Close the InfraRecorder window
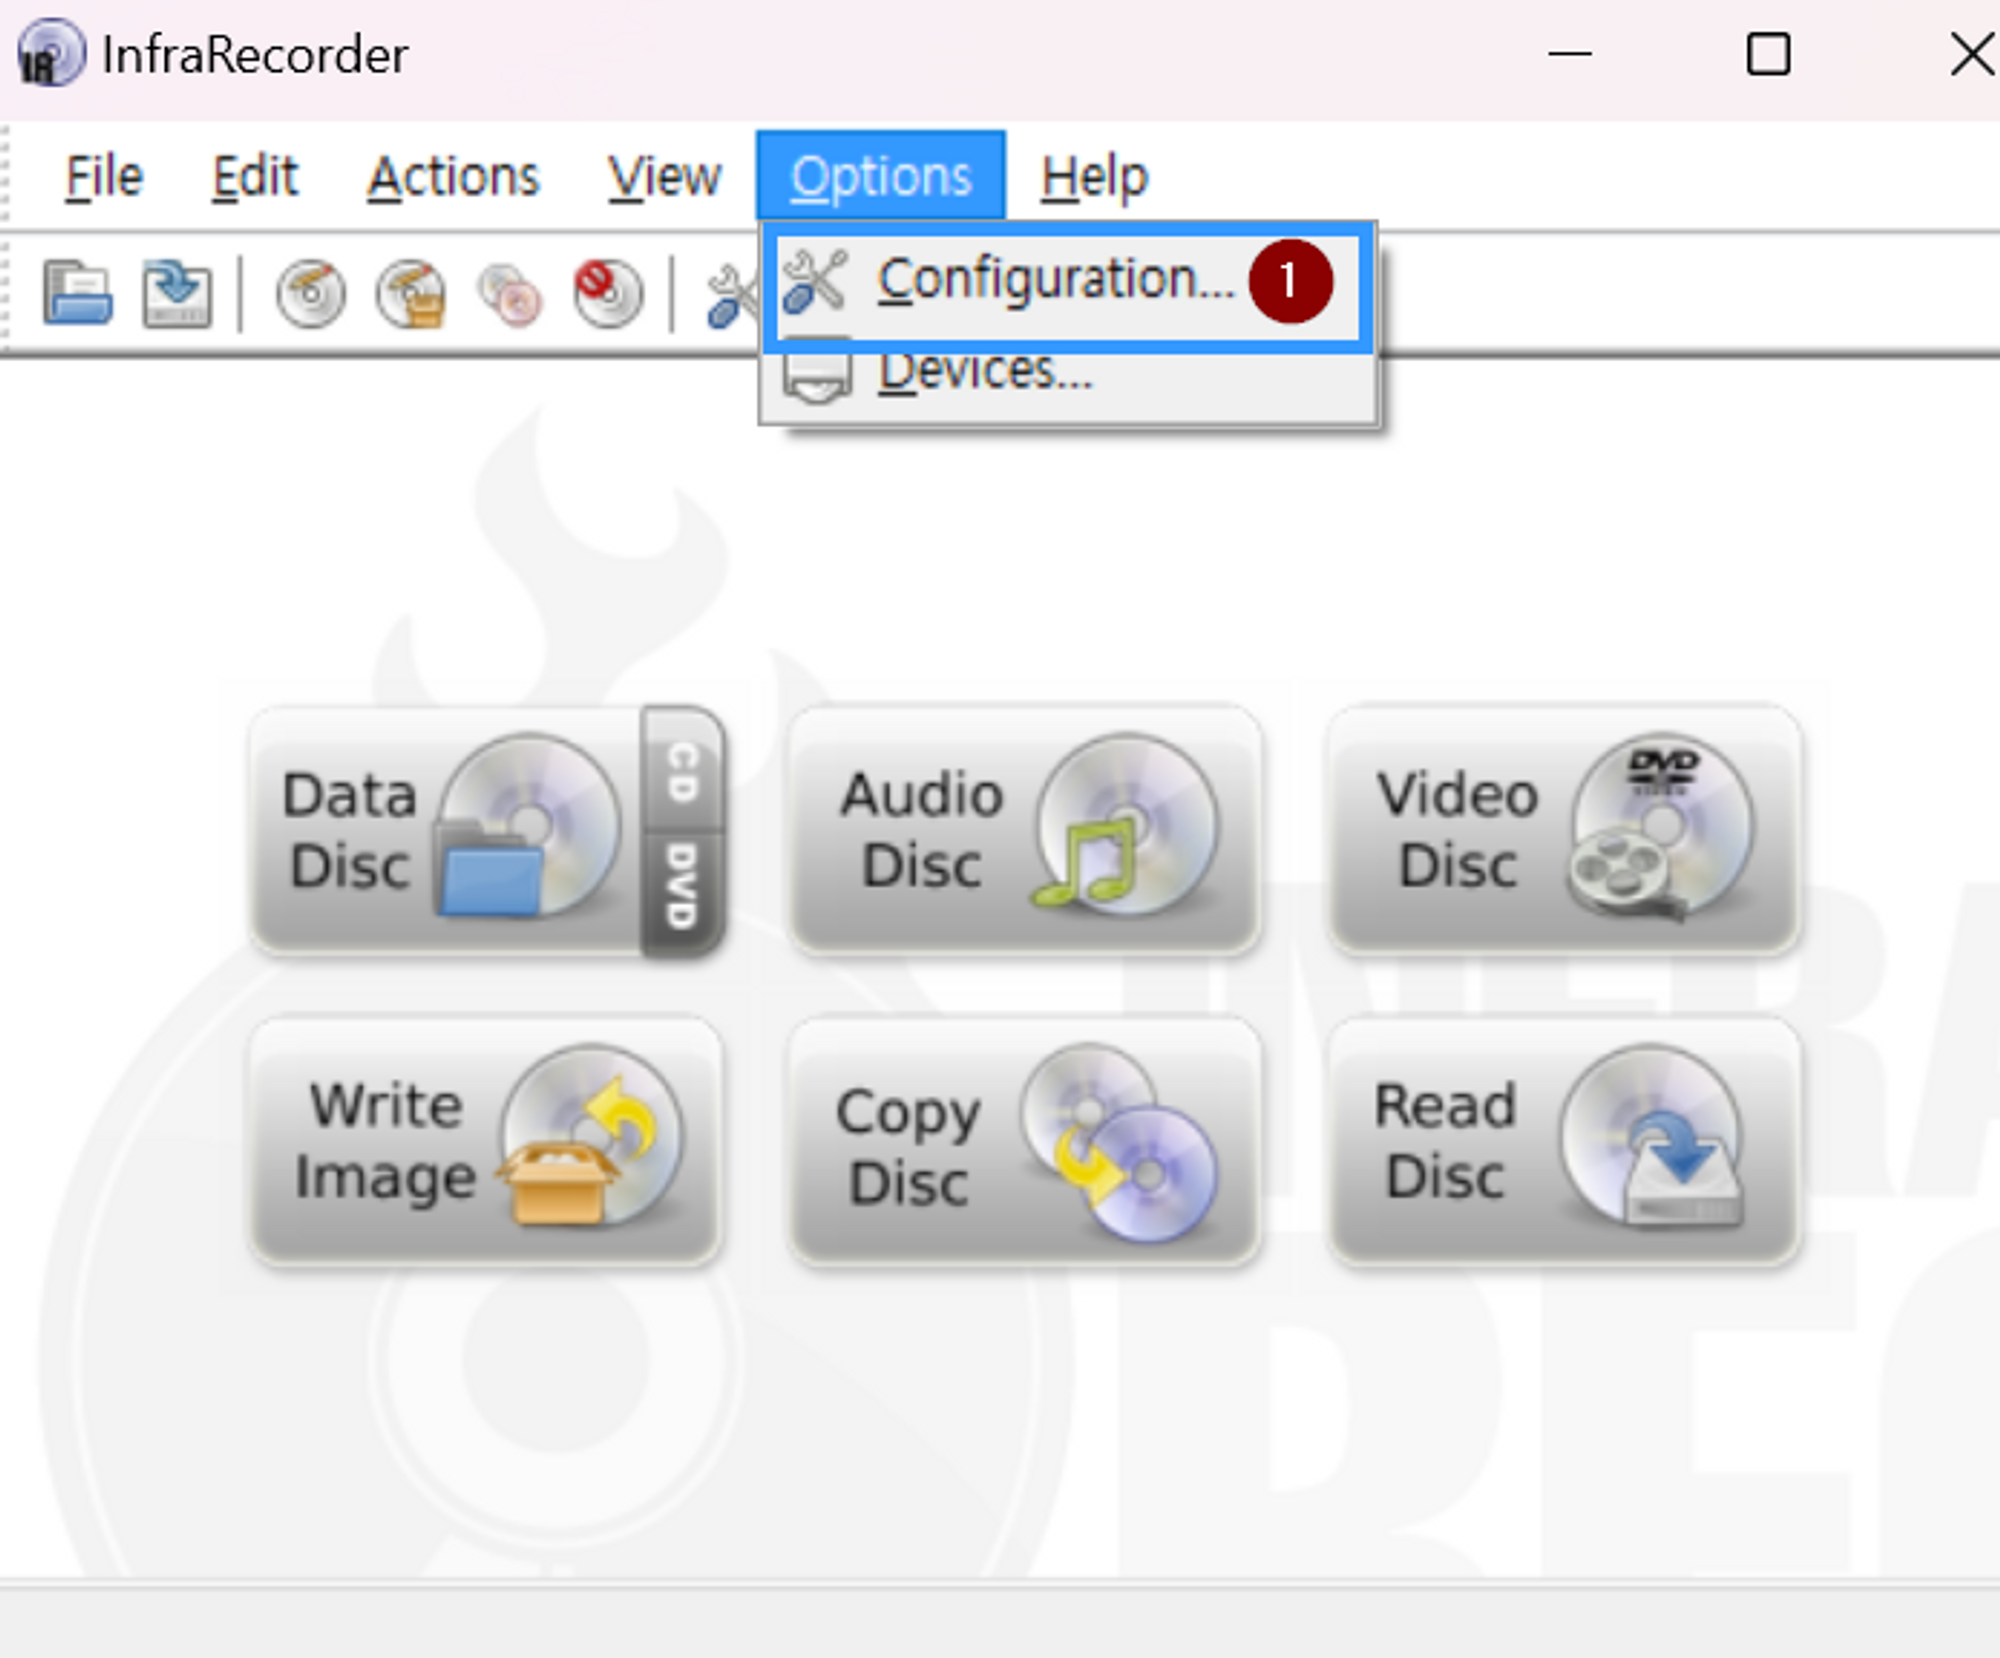Image resolution: width=2000 pixels, height=1658 pixels. [x=1971, y=54]
